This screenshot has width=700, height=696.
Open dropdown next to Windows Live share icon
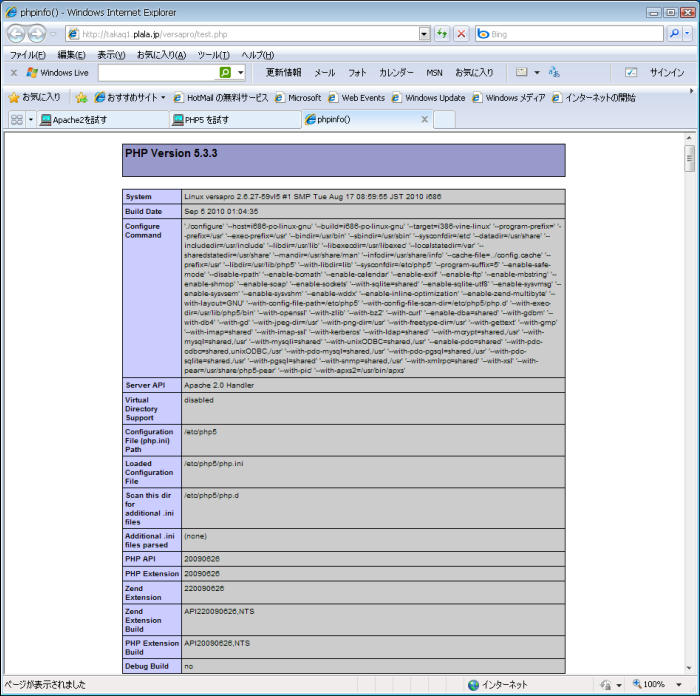coord(537,72)
